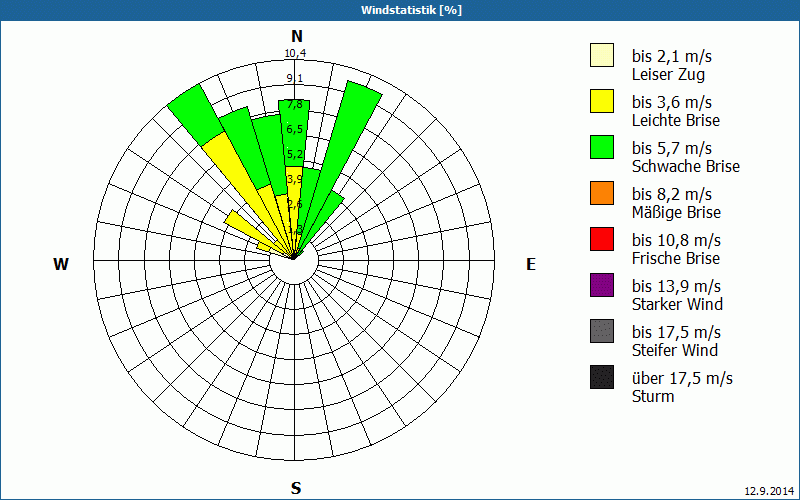Click the 5,2 scale value

tap(294, 154)
